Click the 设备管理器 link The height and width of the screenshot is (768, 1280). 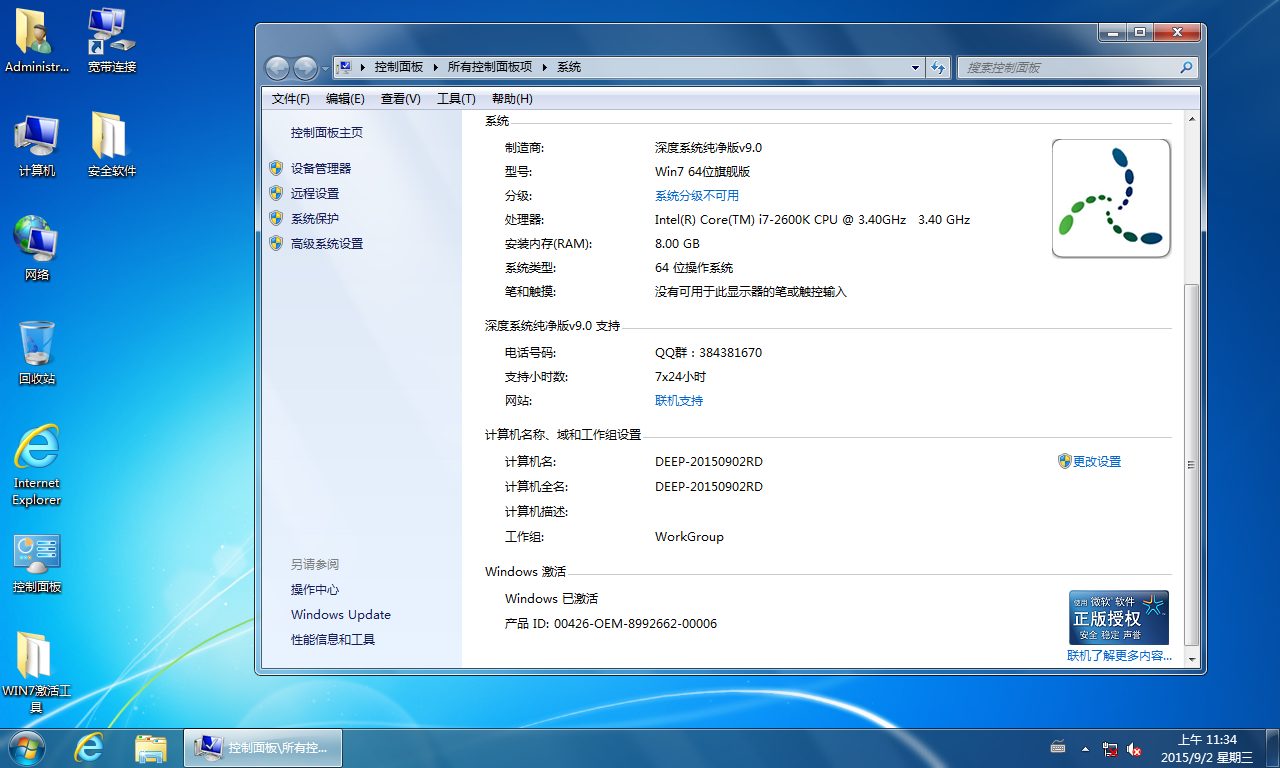pyautogui.click(x=321, y=169)
